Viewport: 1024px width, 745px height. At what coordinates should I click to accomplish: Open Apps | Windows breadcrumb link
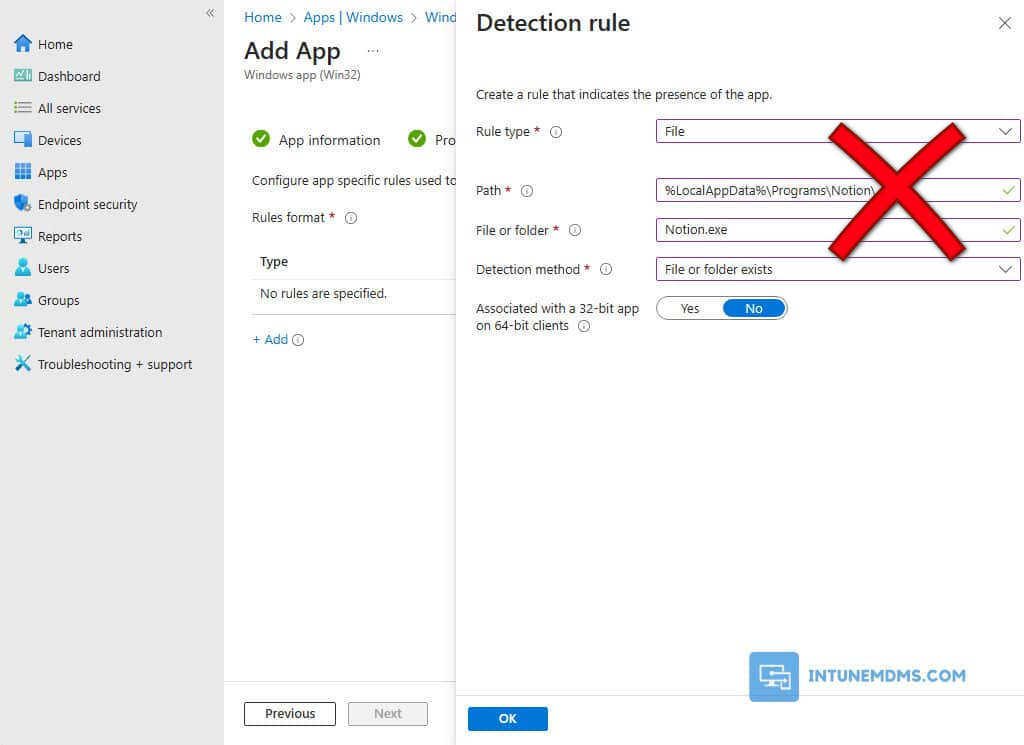click(x=353, y=18)
